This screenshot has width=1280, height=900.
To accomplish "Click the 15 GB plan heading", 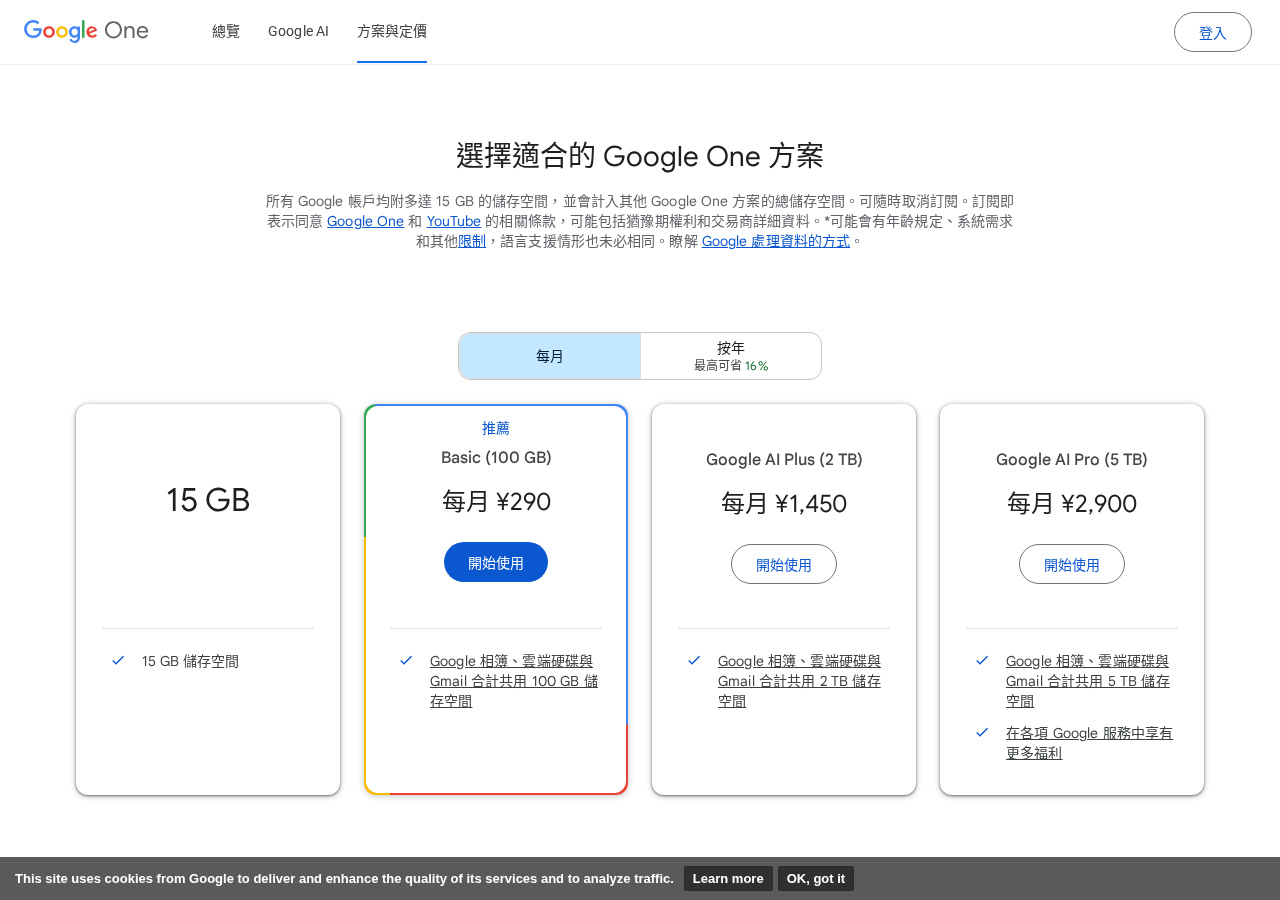I will coord(208,500).
